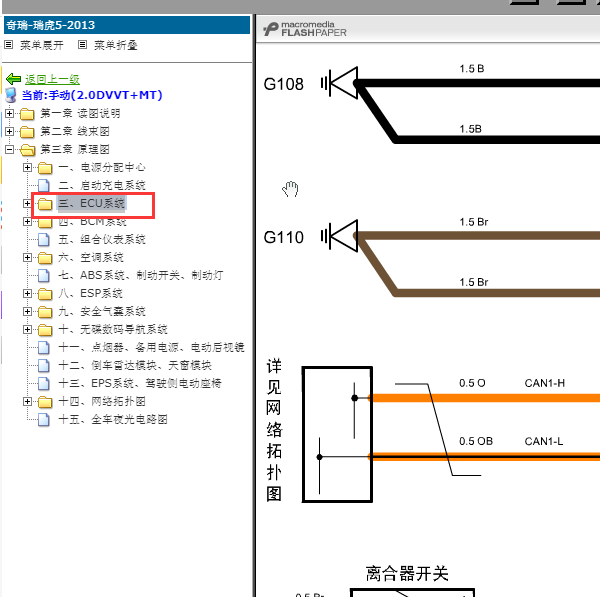This screenshot has width=600, height=597.
Task: Expand 第一章 读图说明 node
Action: tap(10, 113)
